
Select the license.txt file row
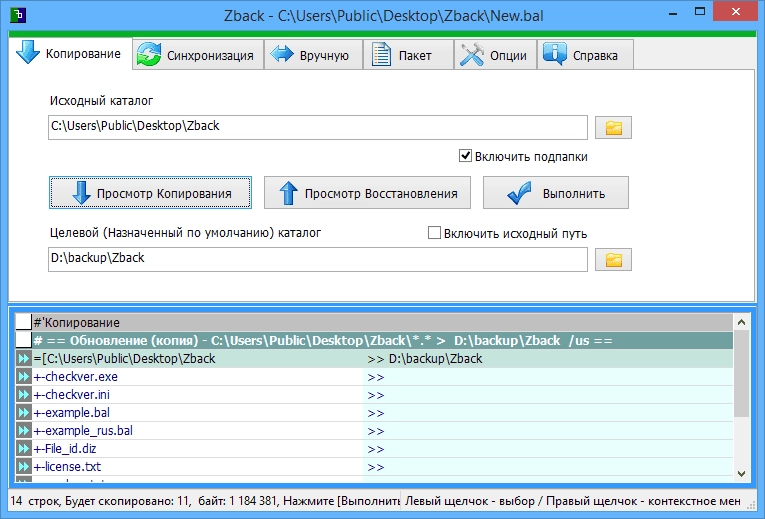click(374, 467)
